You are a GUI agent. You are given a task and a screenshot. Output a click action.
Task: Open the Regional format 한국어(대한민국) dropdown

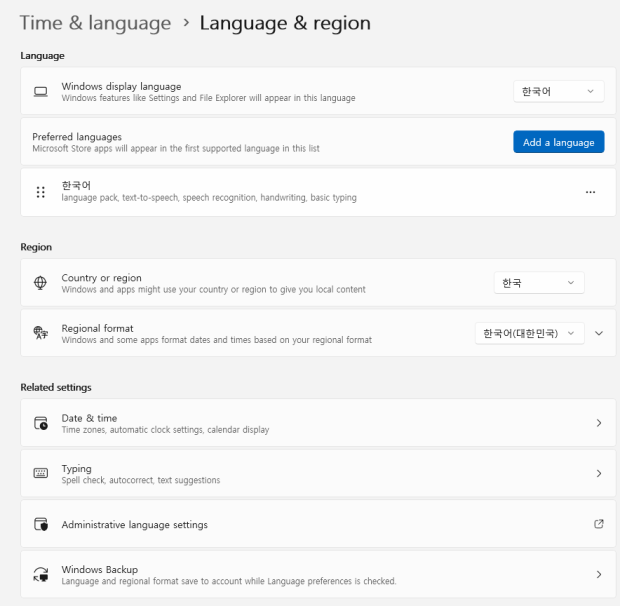coord(529,333)
